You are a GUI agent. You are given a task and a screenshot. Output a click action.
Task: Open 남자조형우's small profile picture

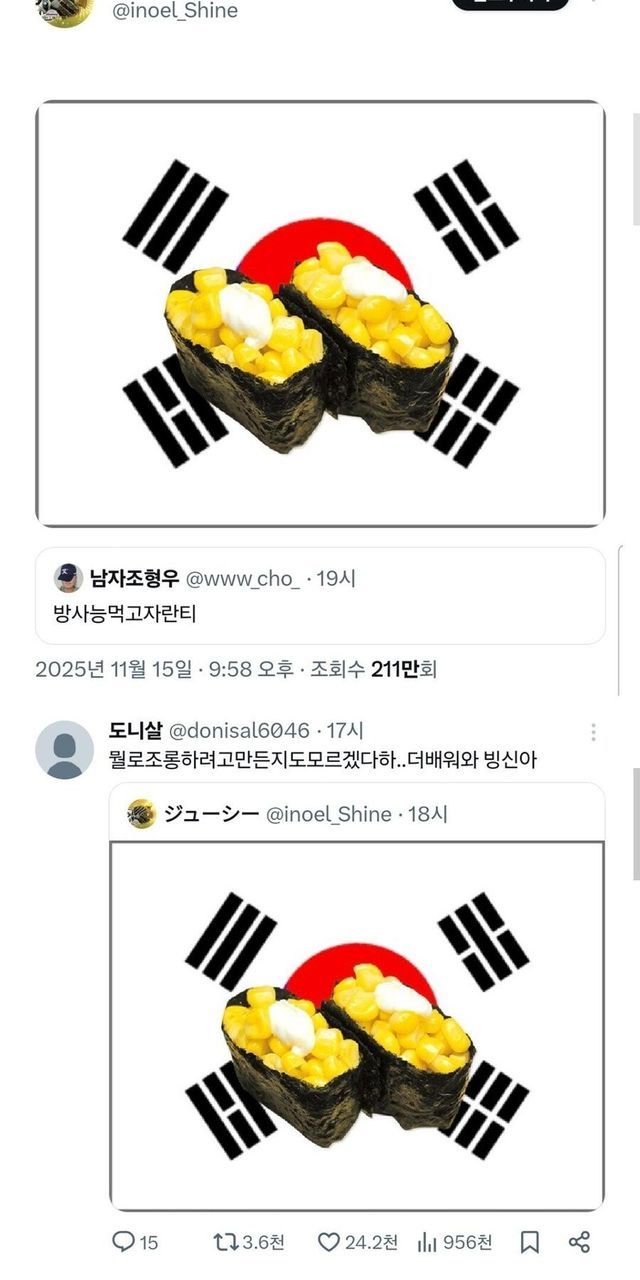(x=68, y=578)
